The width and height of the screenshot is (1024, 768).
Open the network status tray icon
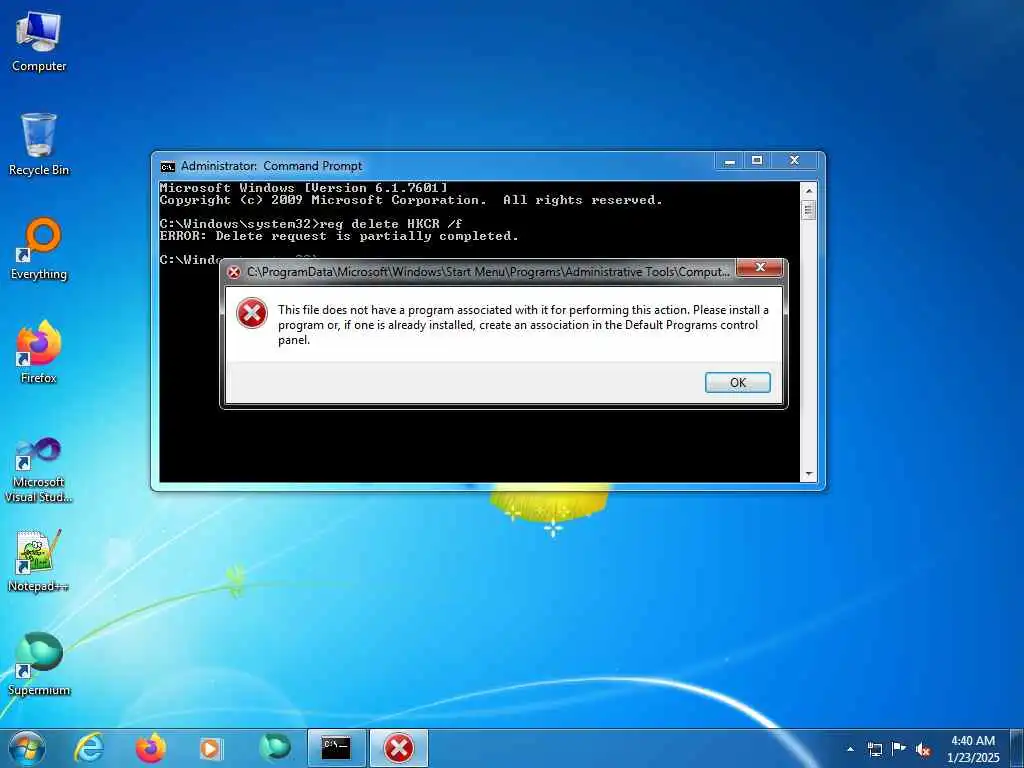coord(874,749)
